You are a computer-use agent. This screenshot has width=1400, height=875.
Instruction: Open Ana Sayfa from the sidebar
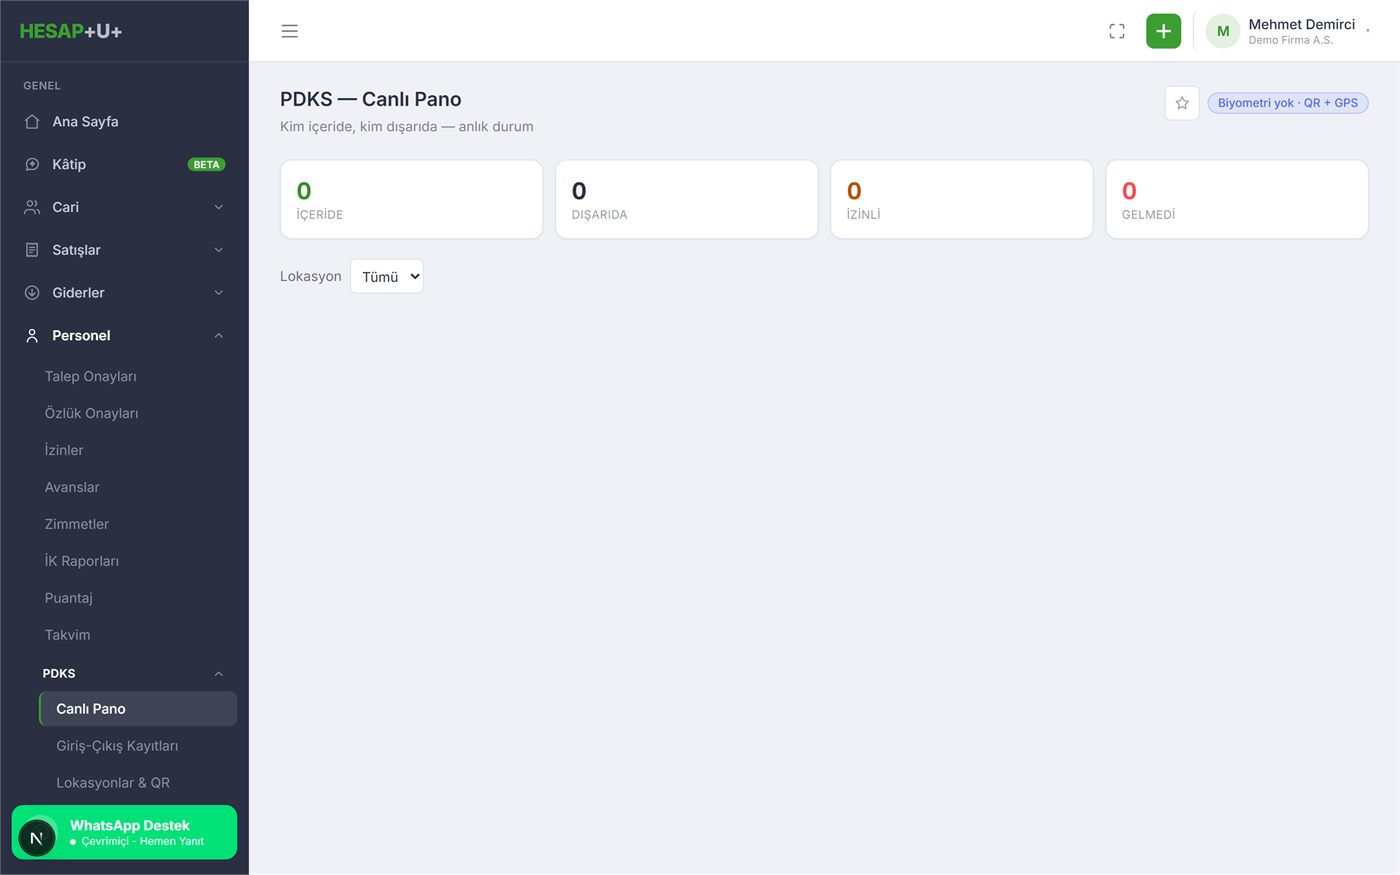tap(124, 121)
